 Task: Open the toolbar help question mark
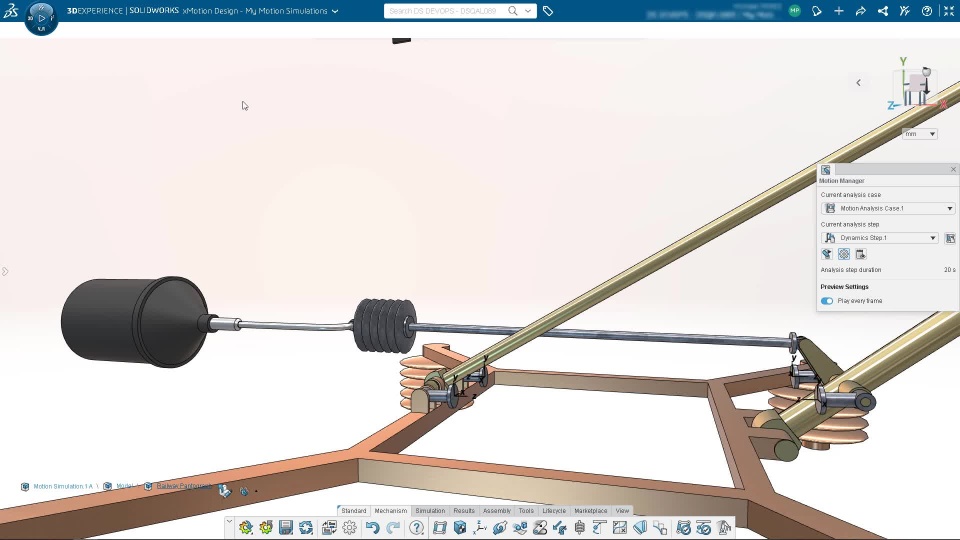416,528
